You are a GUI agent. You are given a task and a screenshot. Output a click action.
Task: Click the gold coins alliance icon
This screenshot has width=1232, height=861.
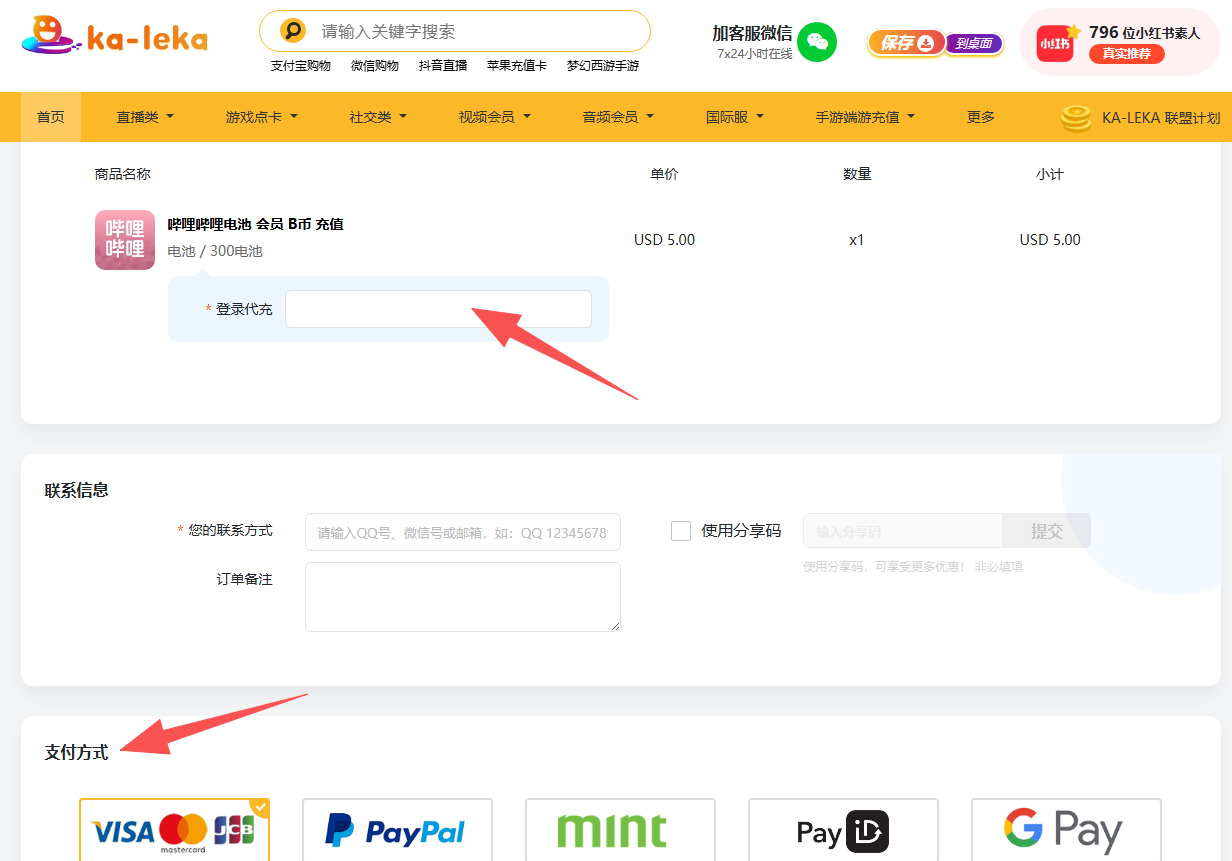click(x=1076, y=118)
